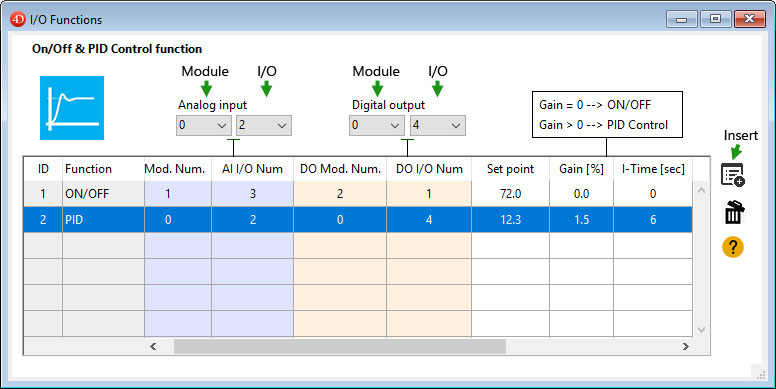Click the Insert function list icon
The image size is (776, 389).
point(733,175)
